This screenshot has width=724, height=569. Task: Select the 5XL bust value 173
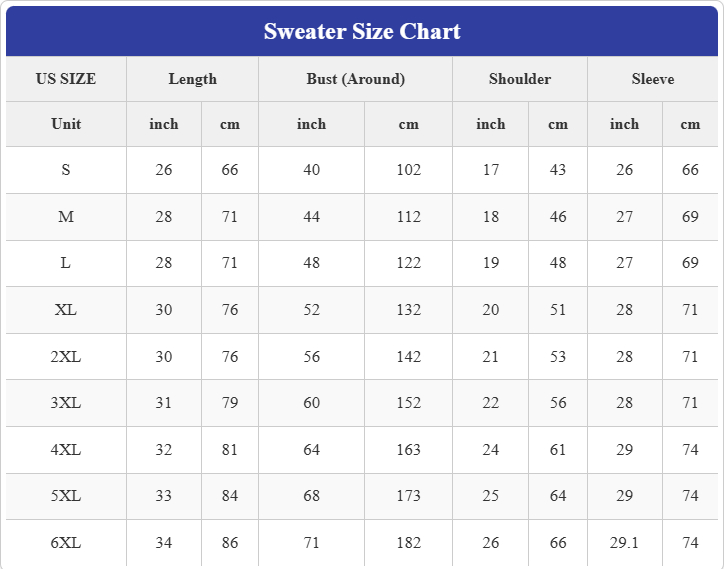tap(409, 496)
